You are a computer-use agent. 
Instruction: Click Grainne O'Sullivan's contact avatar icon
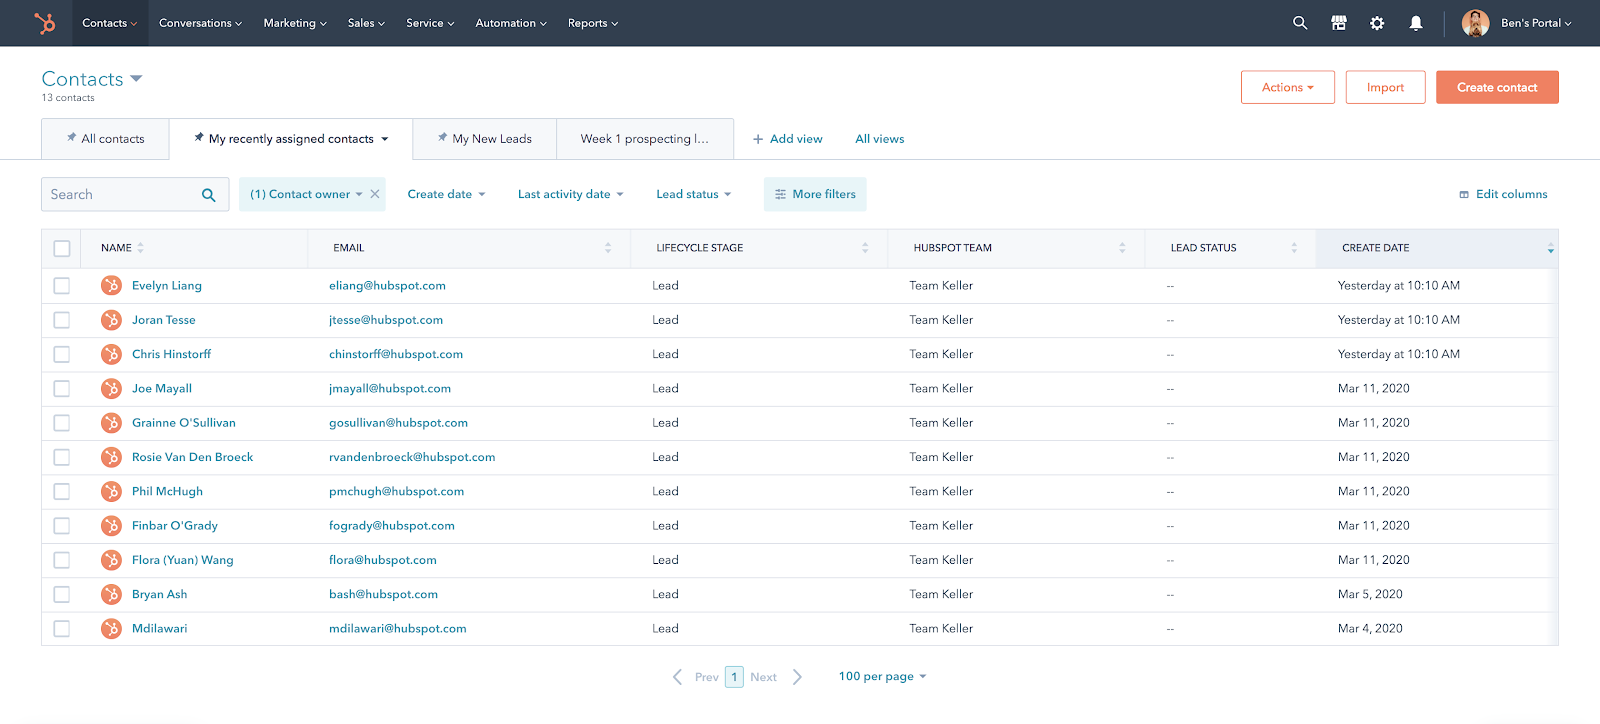click(x=111, y=423)
